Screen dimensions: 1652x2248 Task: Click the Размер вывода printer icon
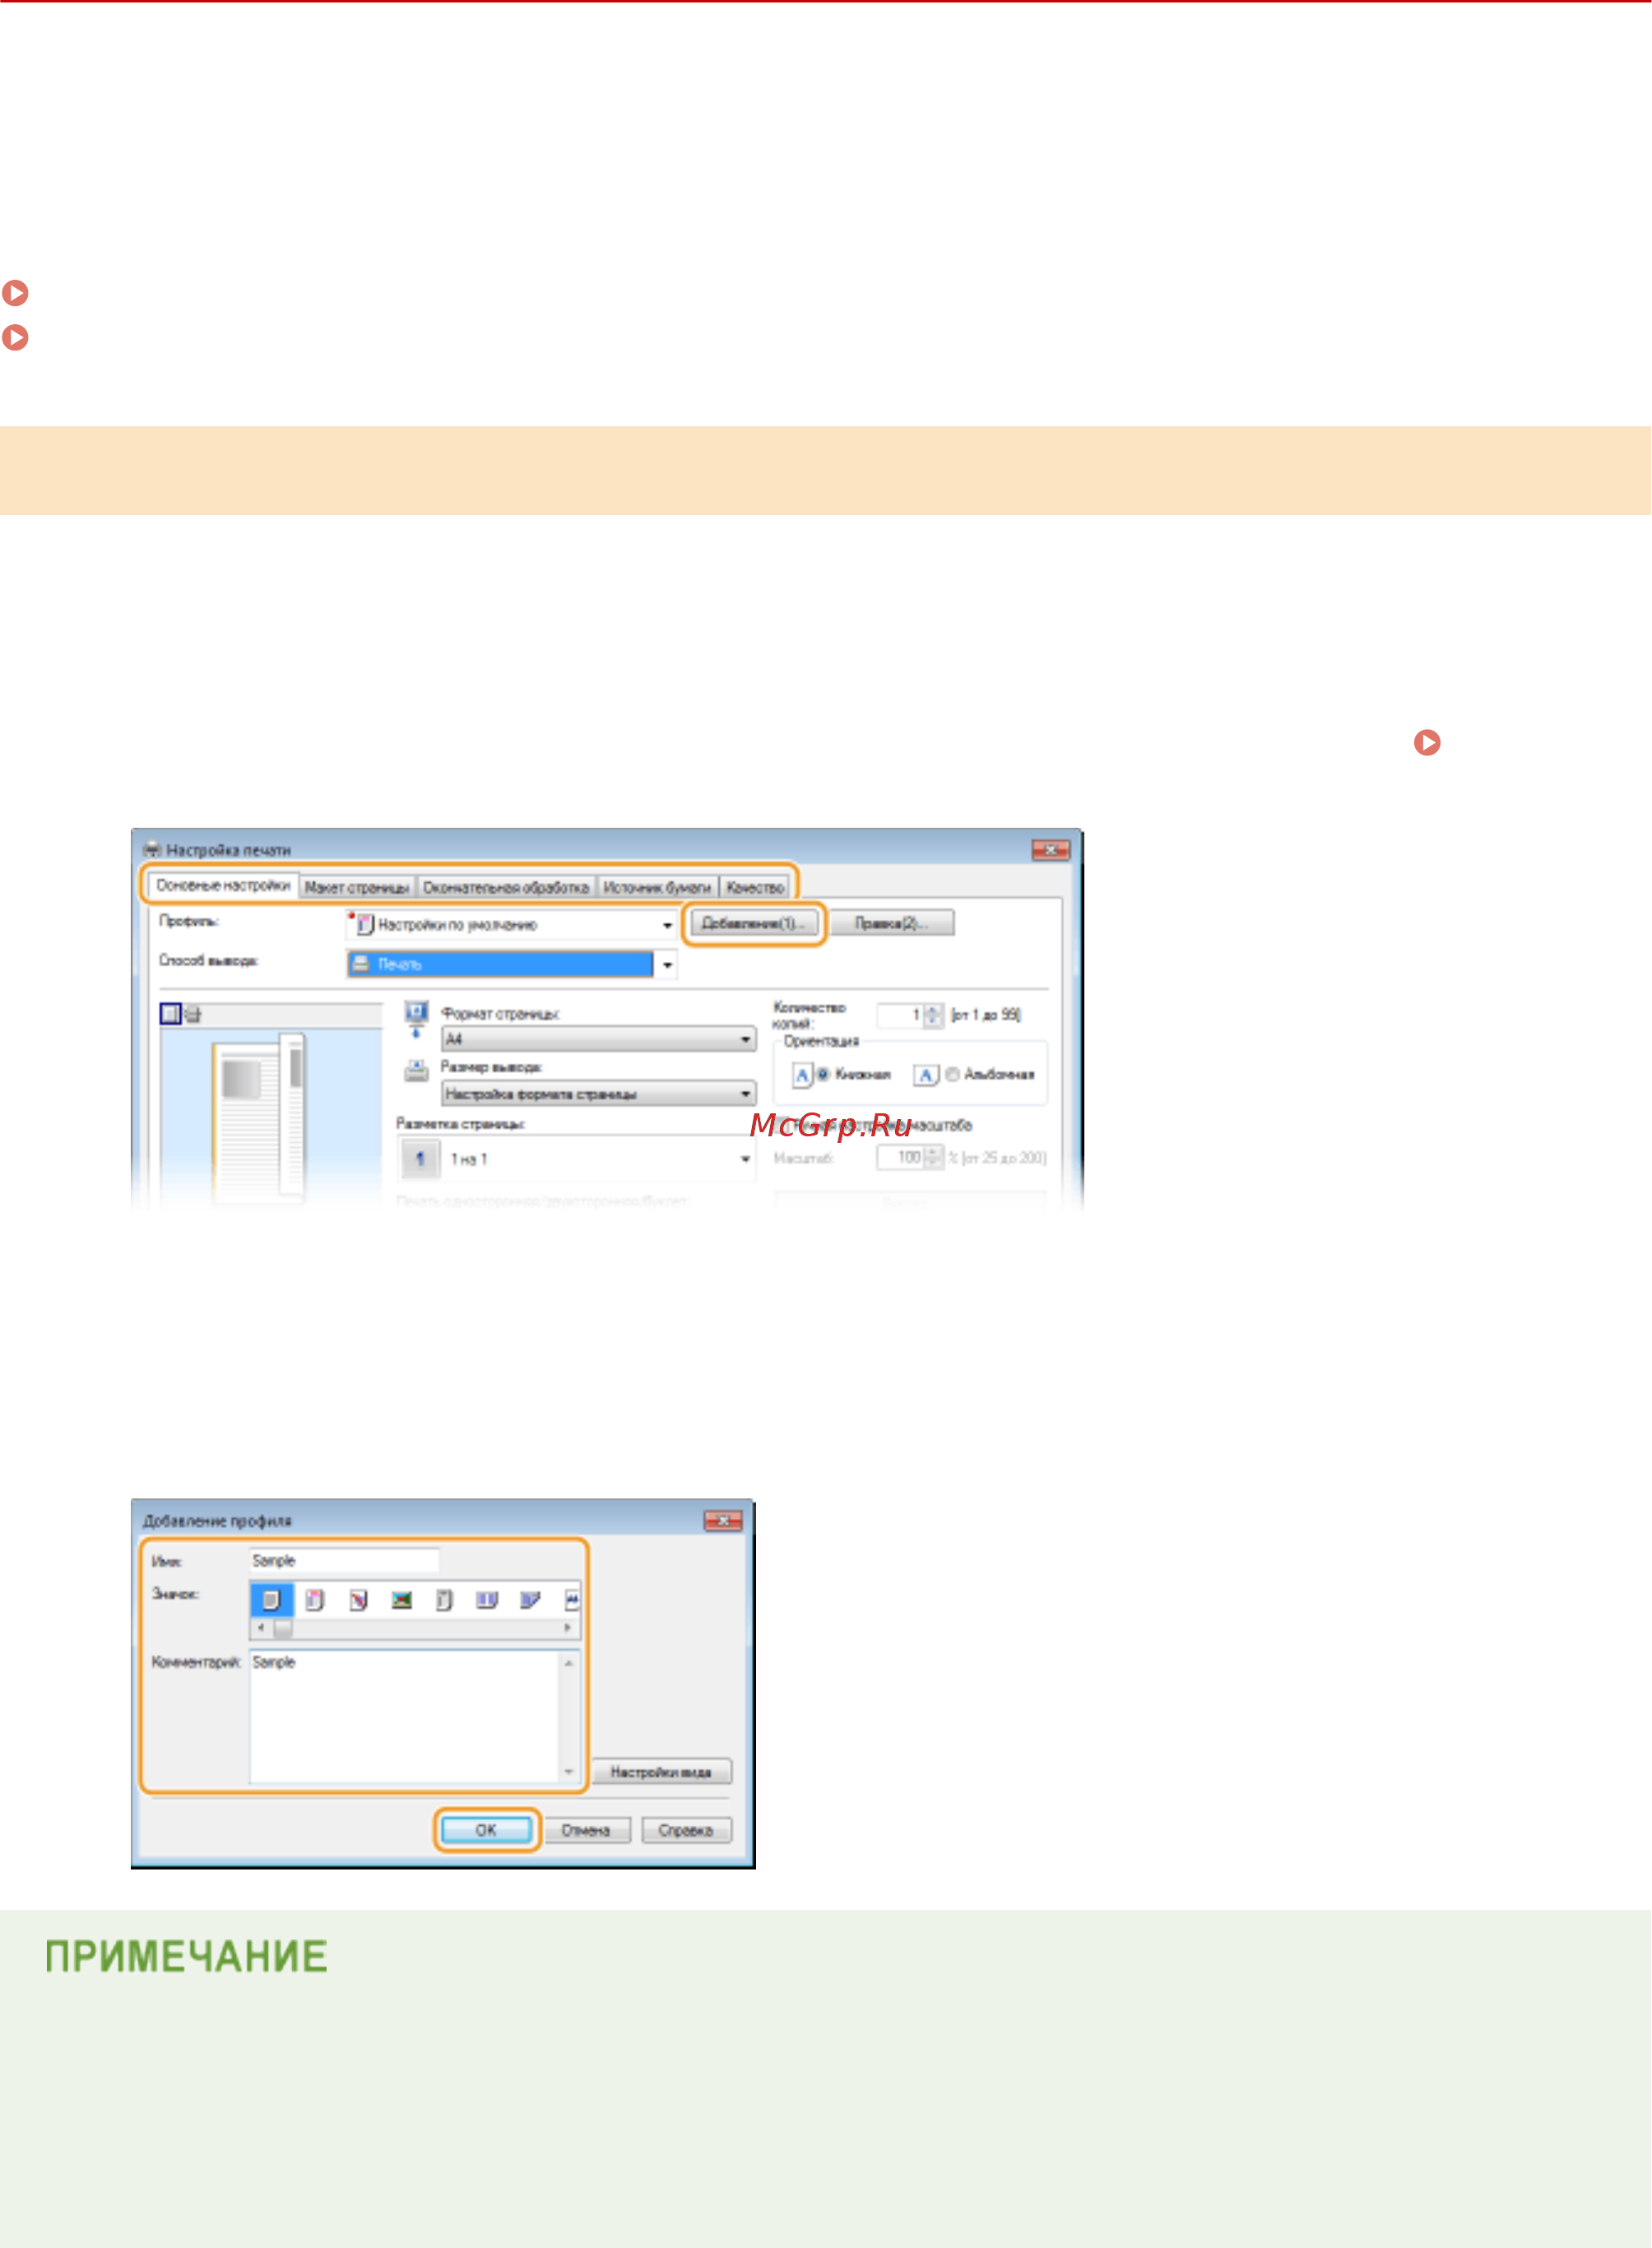[x=417, y=1071]
